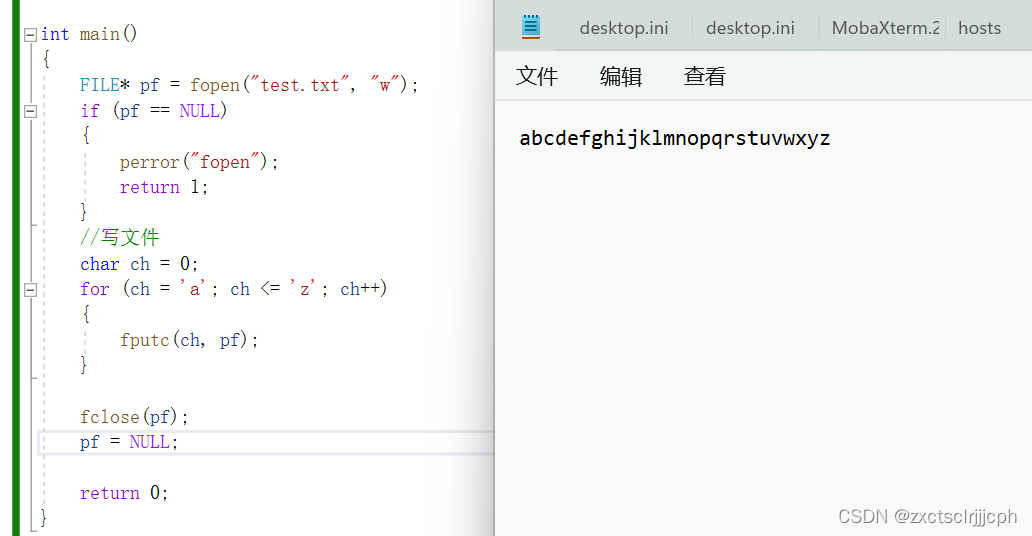1032x536 pixels.
Task: Click the fclose(pf); line
Action: click(134, 417)
